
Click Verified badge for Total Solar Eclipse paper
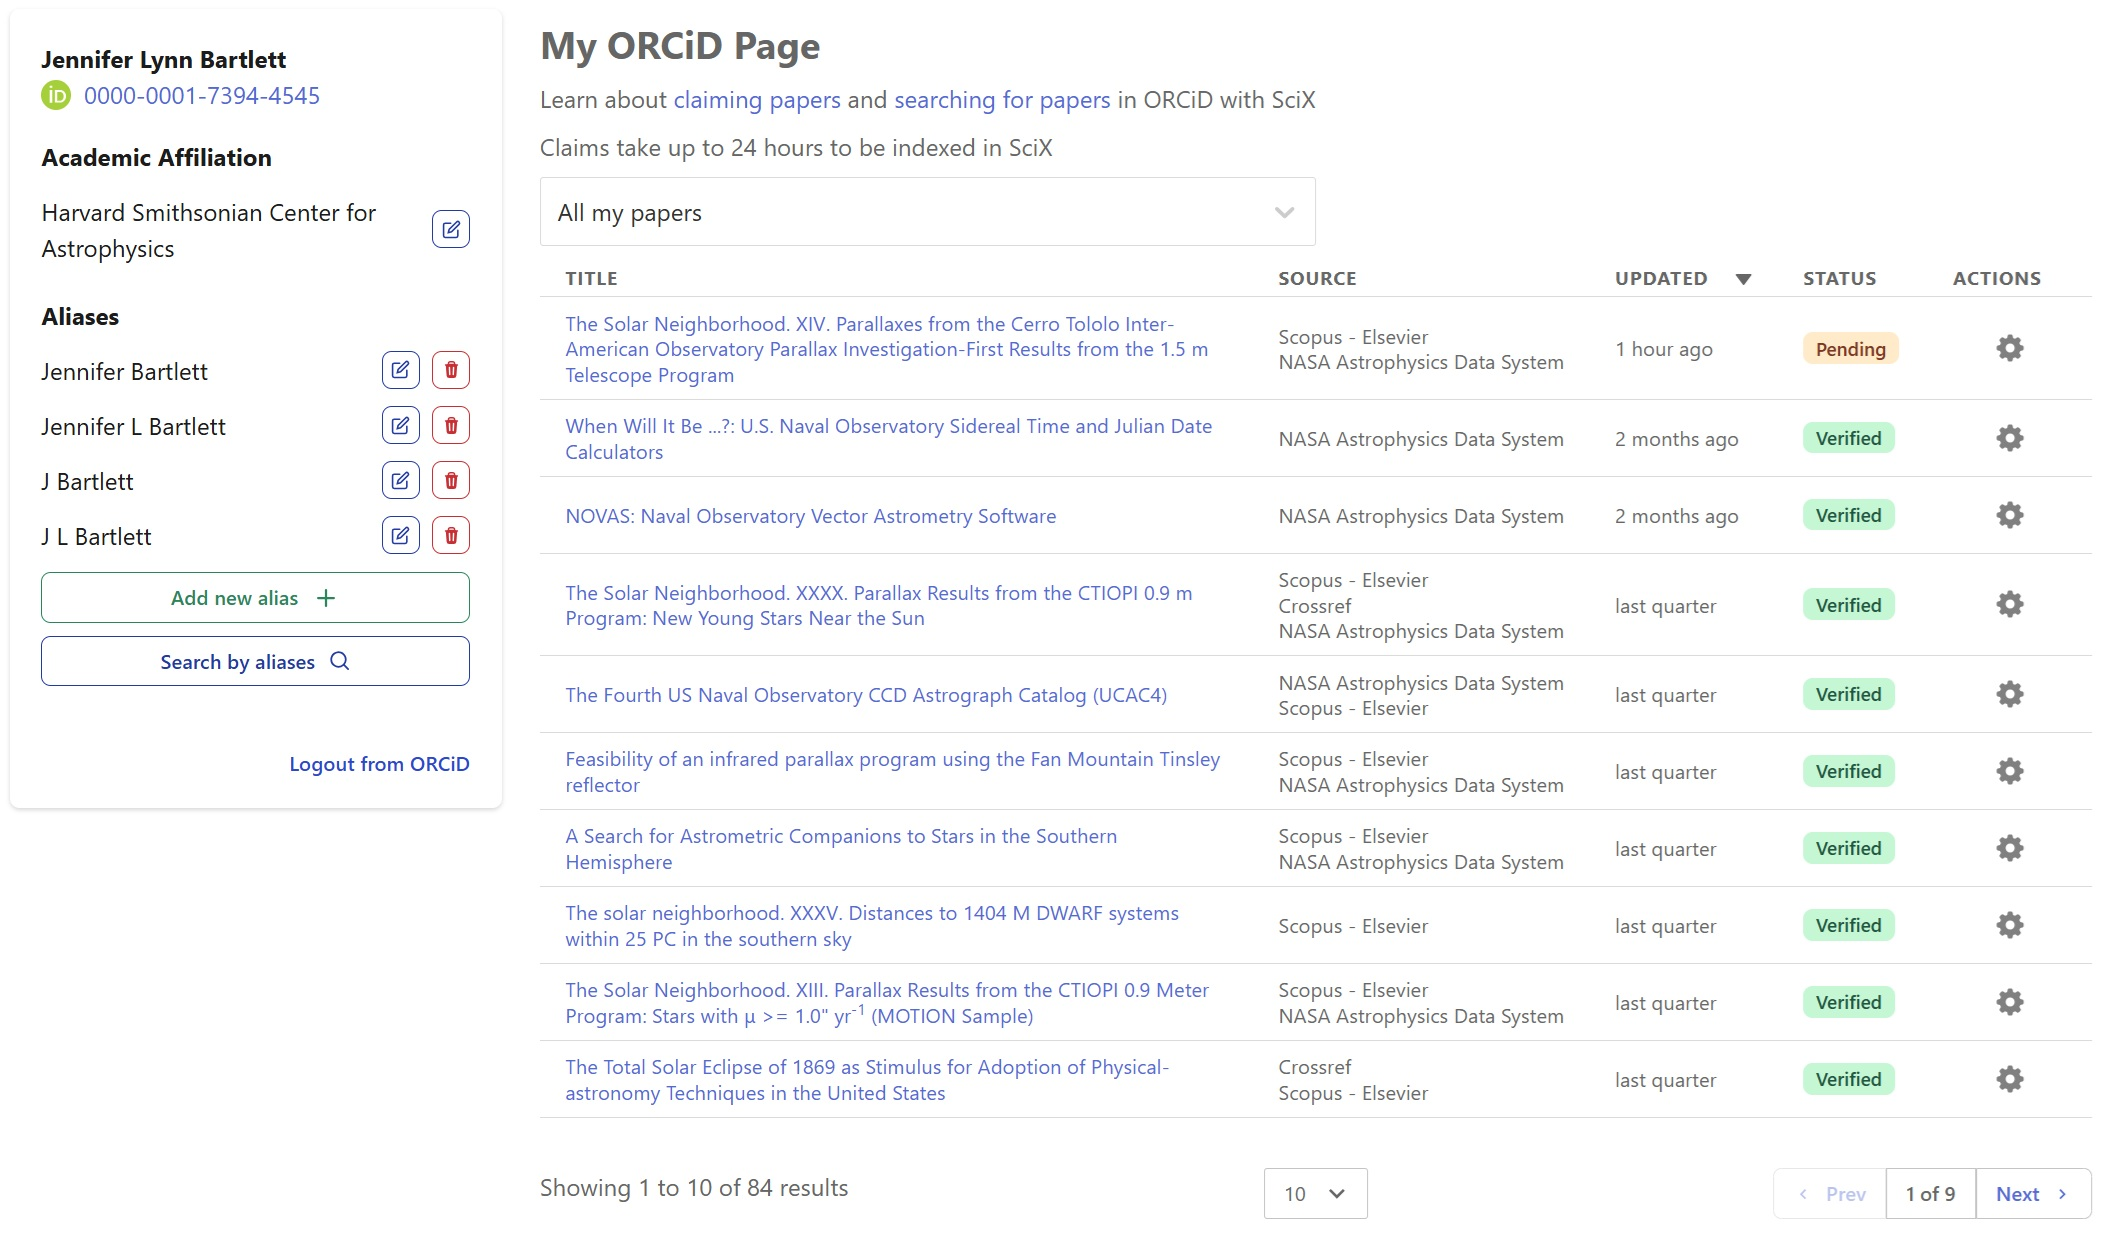click(1848, 1079)
